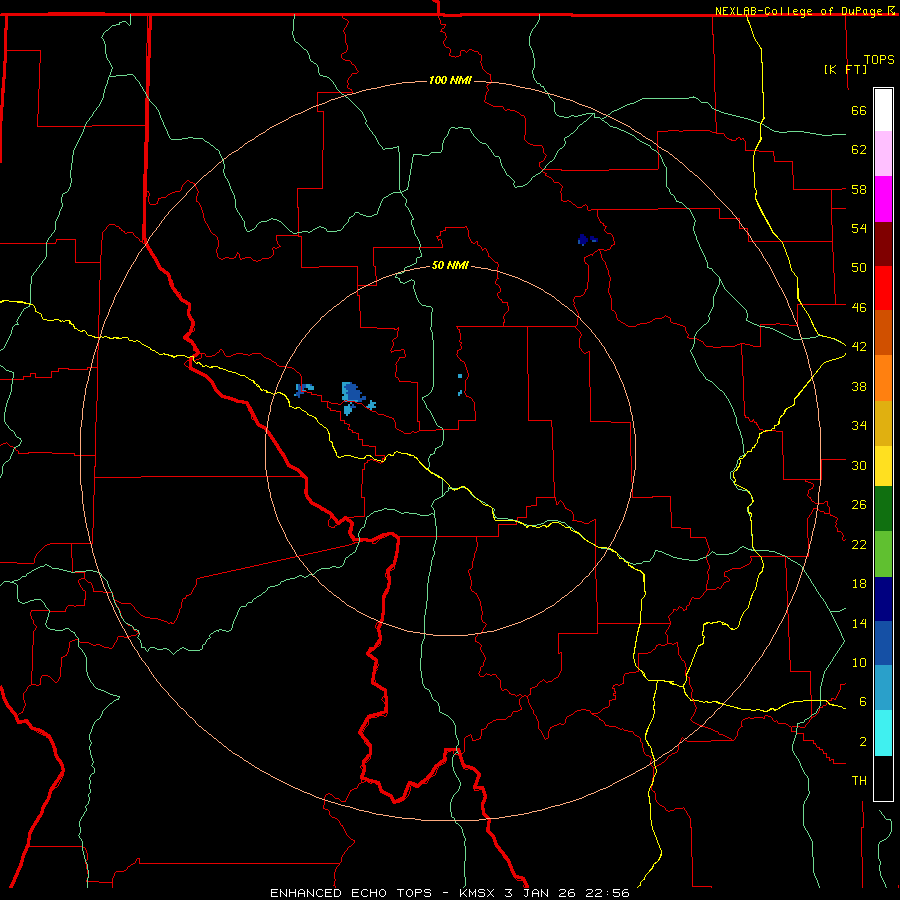Click the "10" legend value
Image resolution: width=900 pixels, height=900 pixels.
(x=859, y=662)
